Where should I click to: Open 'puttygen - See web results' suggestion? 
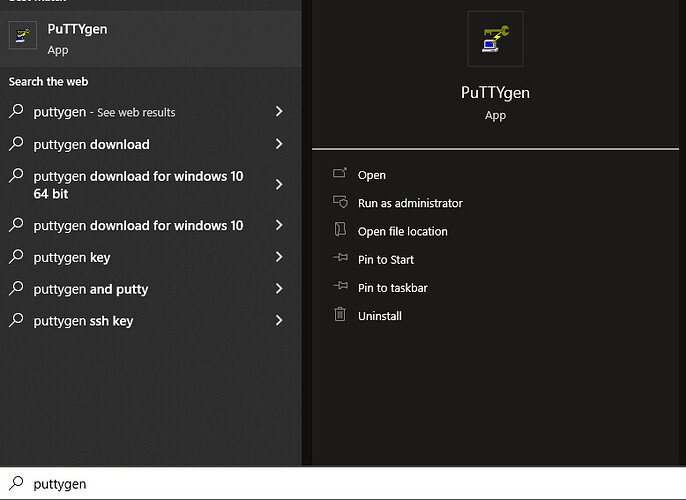150,112
